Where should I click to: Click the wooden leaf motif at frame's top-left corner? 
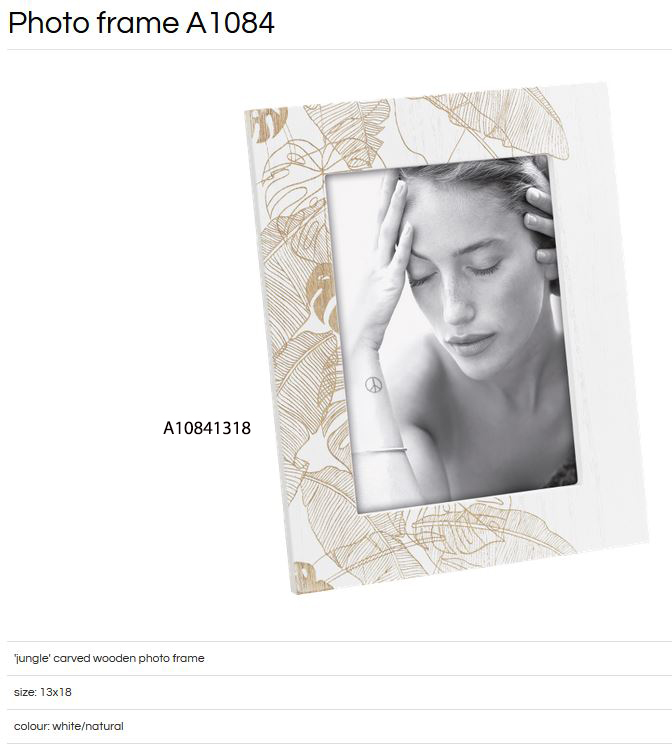(268, 125)
